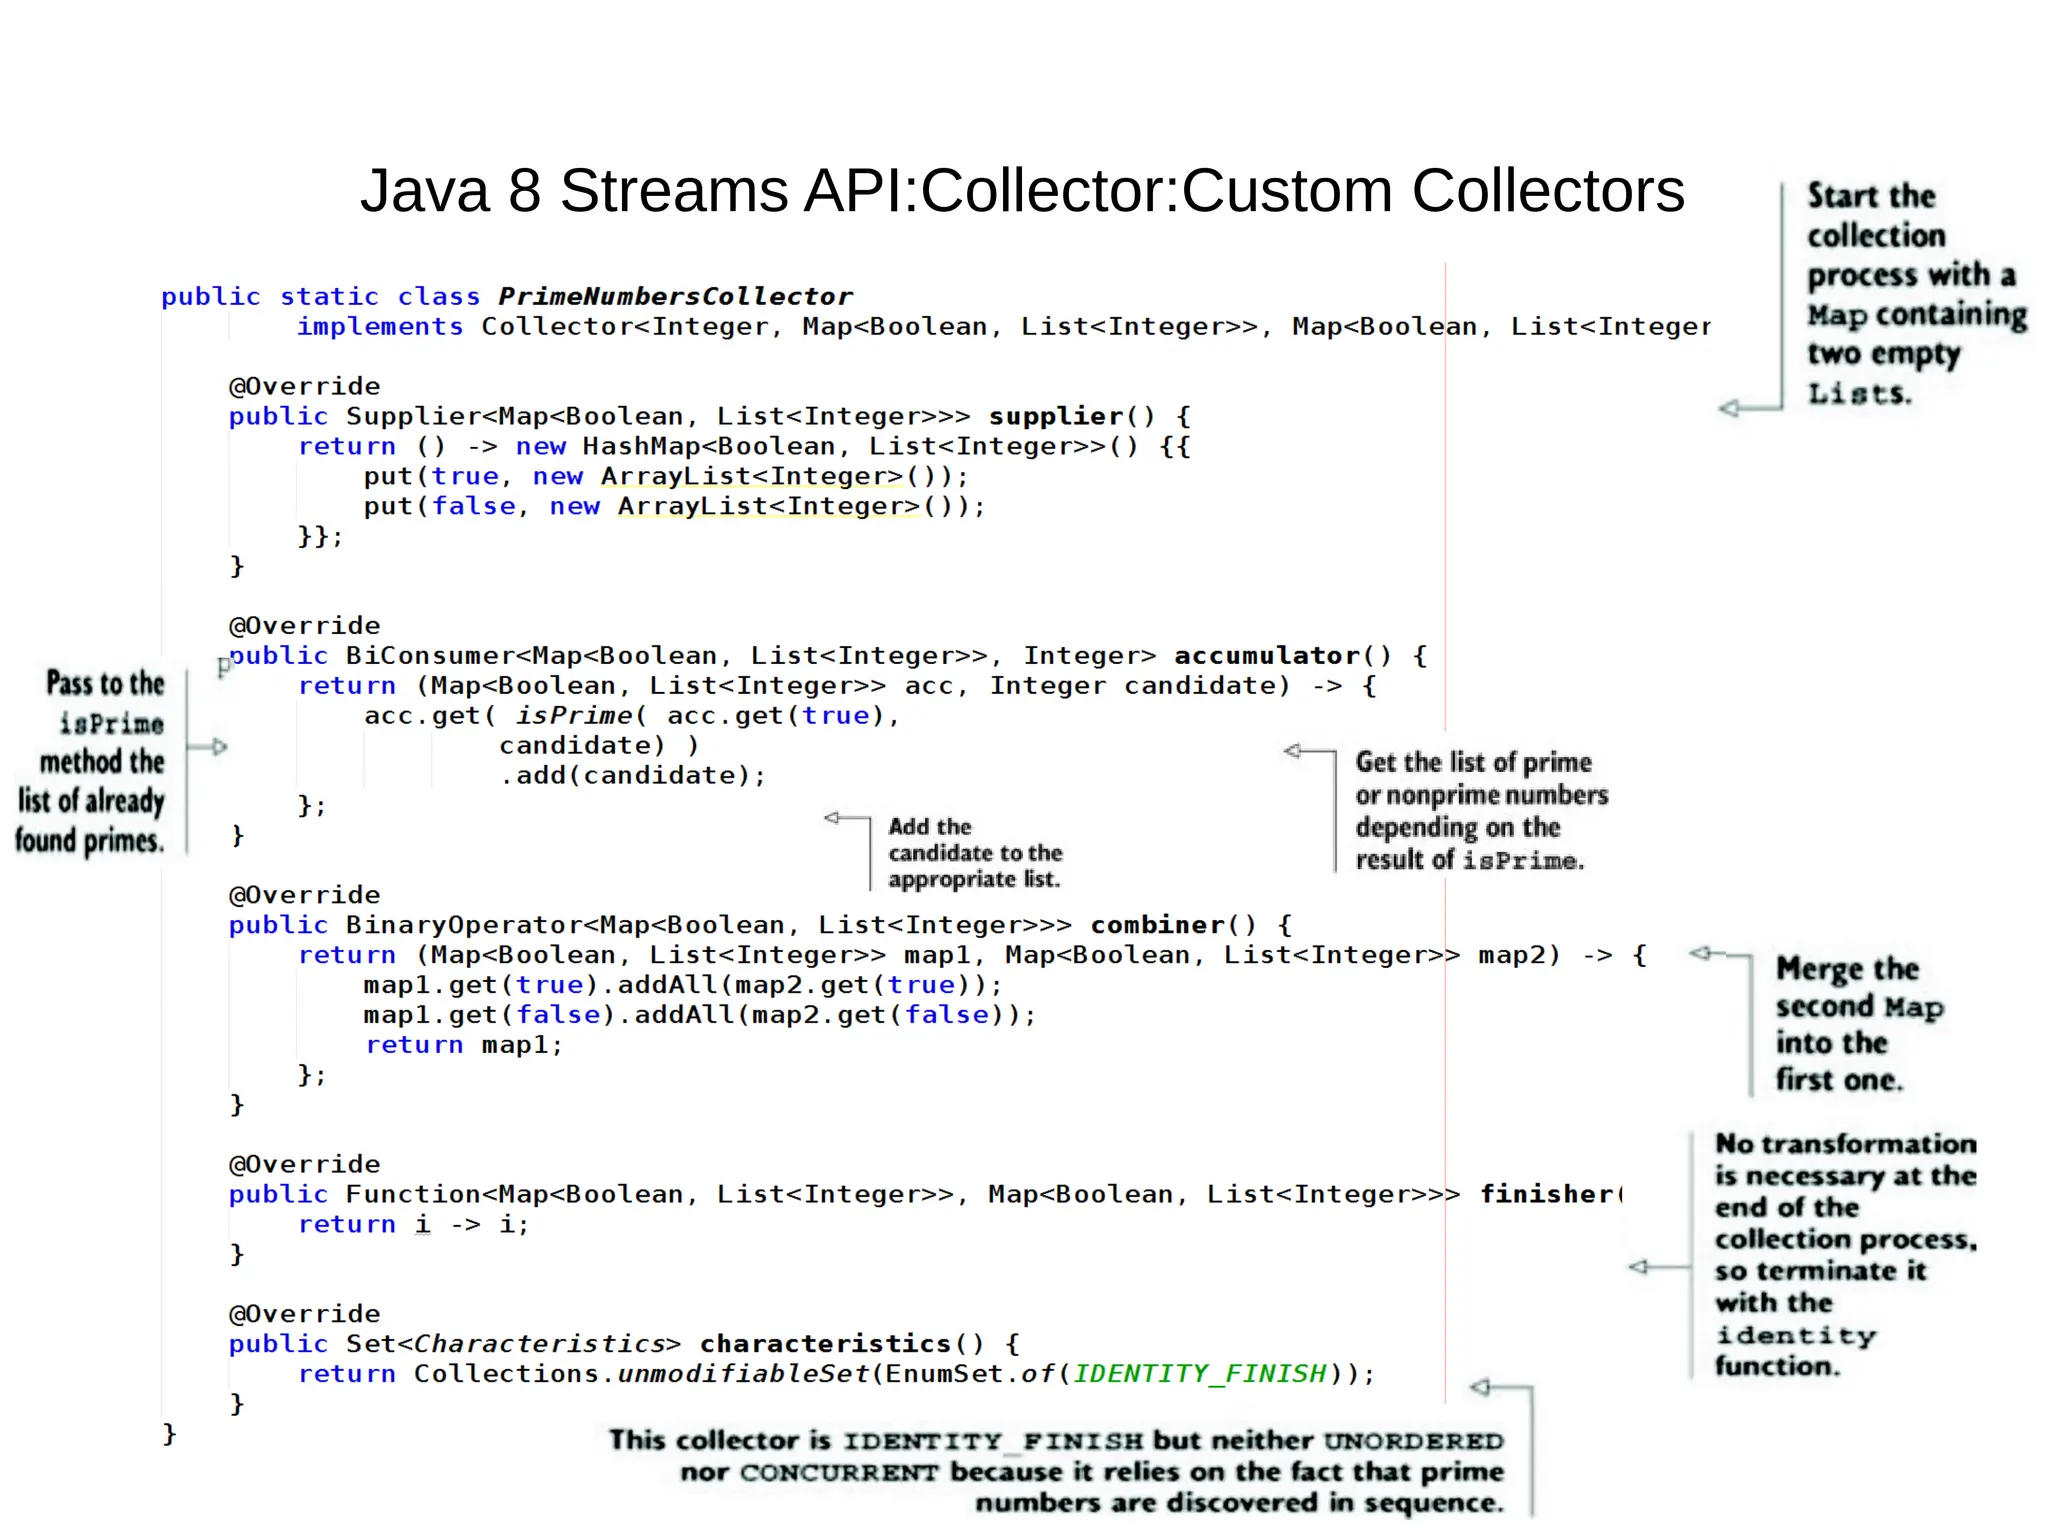Select the 'implements' keyword in class declaration
The image size is (2048, 1535).
pyautogui.click(x=380, y=326)
